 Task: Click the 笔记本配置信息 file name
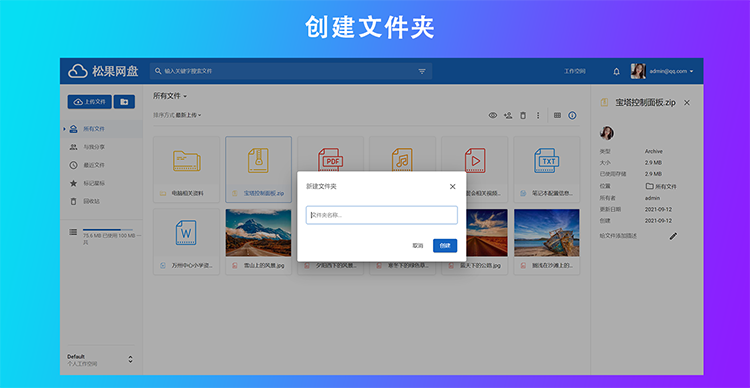tap(552, 194)
